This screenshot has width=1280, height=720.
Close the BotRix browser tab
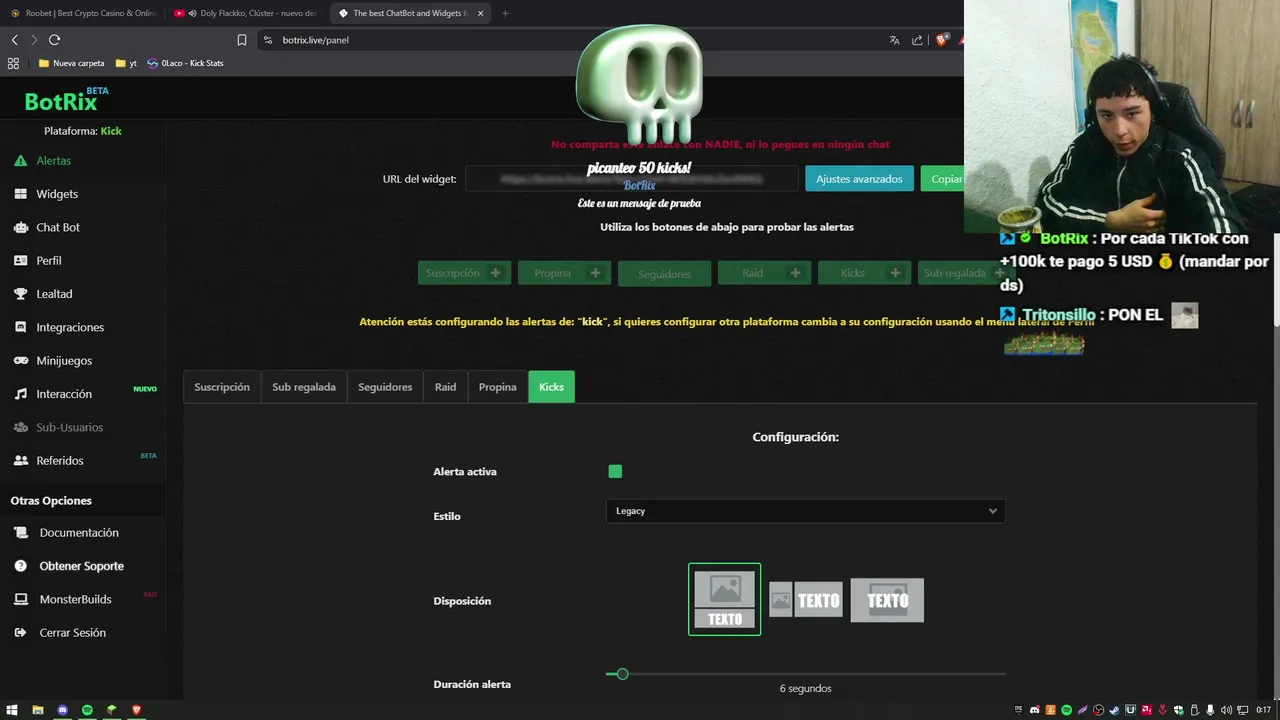[480, 13]
